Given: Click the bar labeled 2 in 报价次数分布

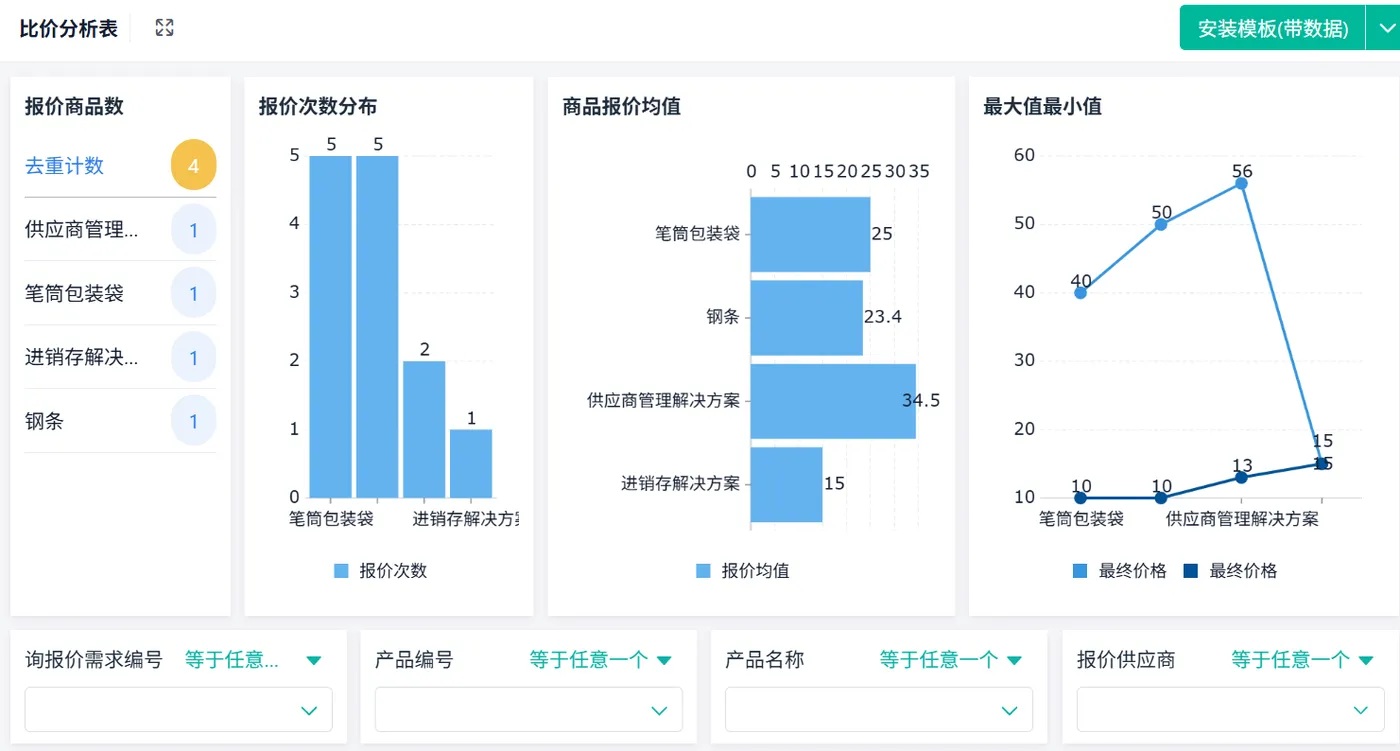Looking at the screenshot, I should click(x=424, y=429).
